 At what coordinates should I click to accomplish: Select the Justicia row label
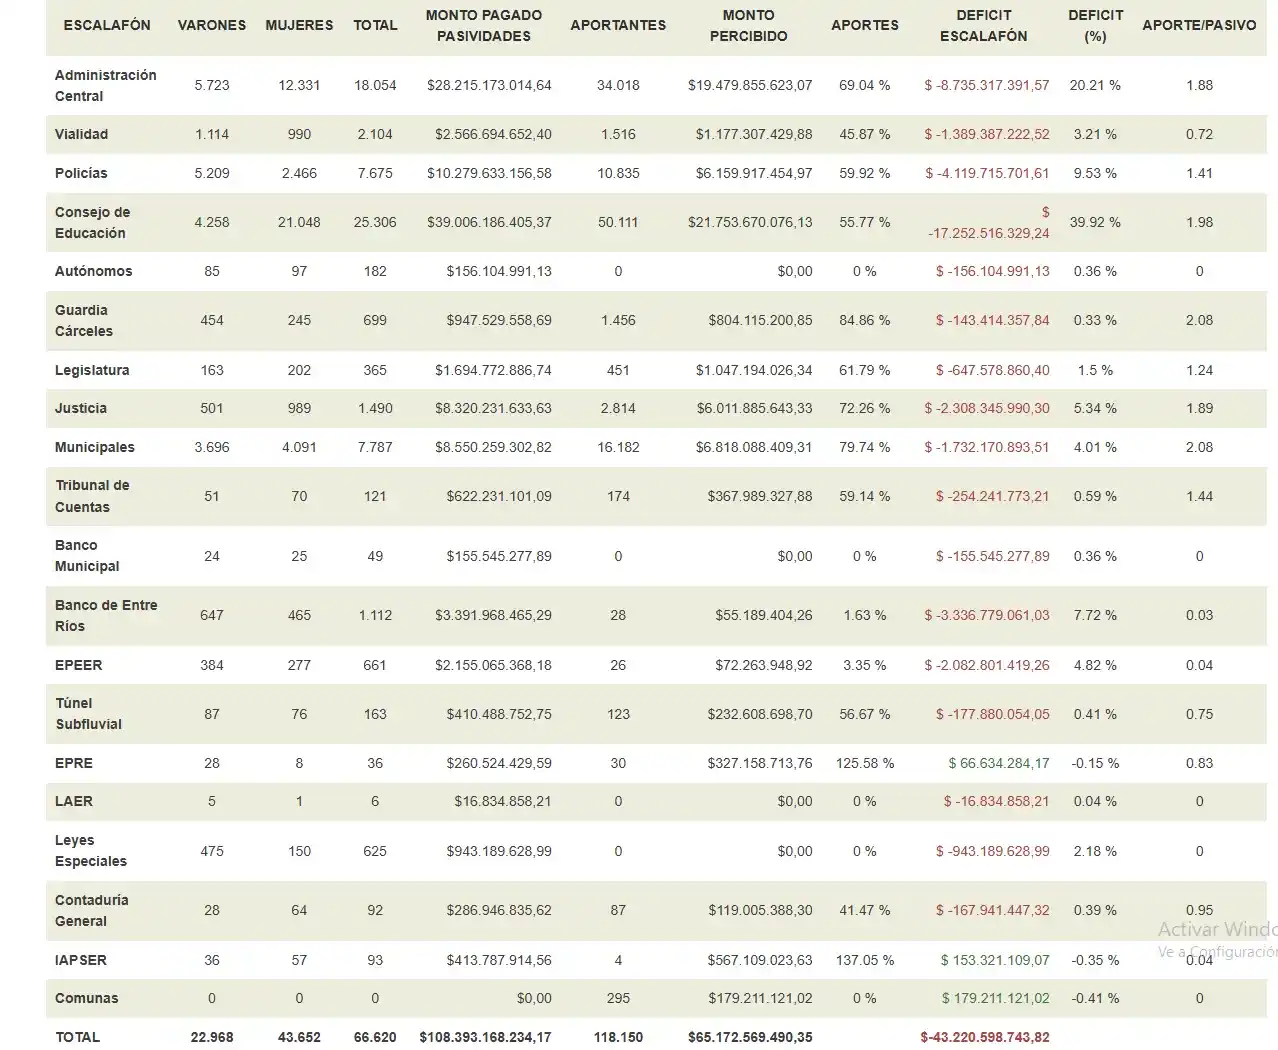tap(81, 408)
